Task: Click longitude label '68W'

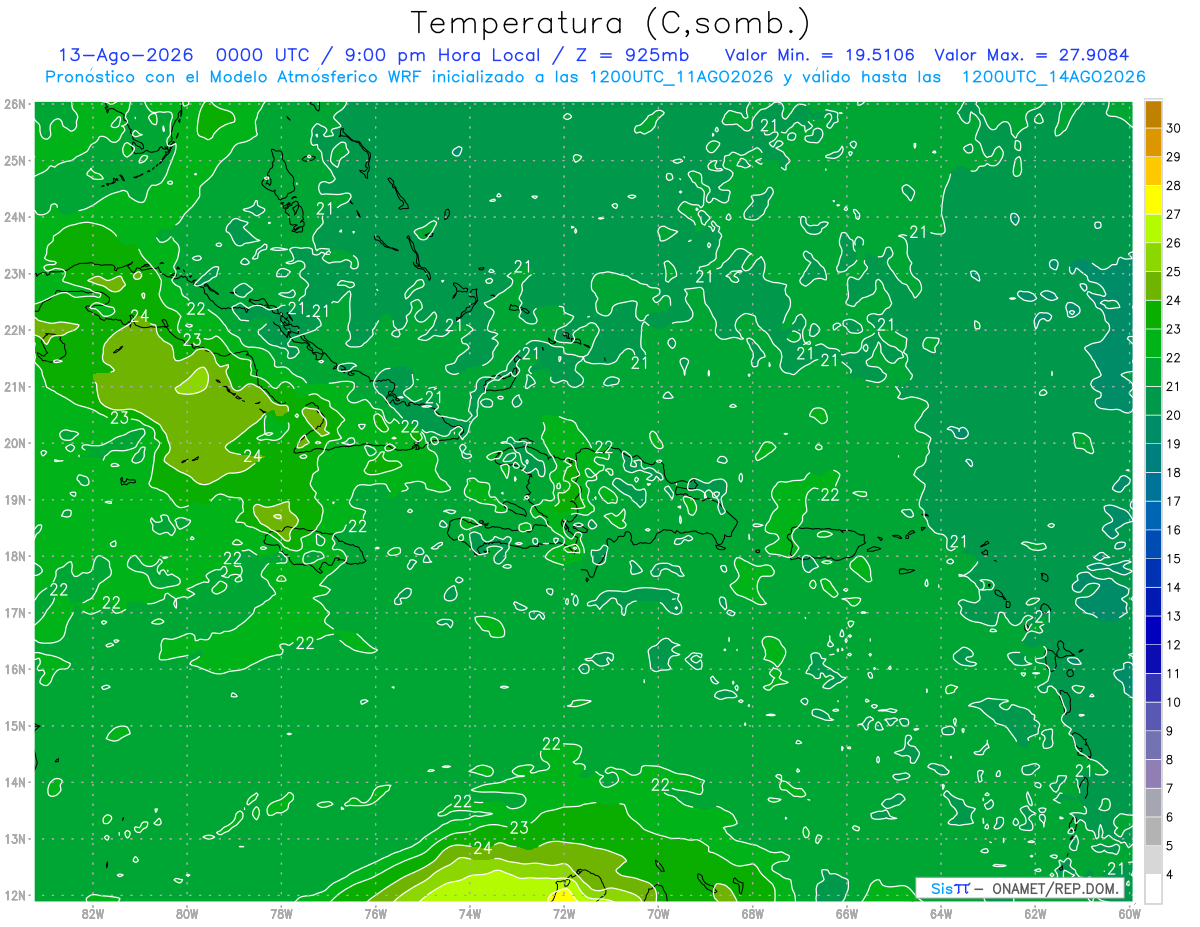Action: 752,913
